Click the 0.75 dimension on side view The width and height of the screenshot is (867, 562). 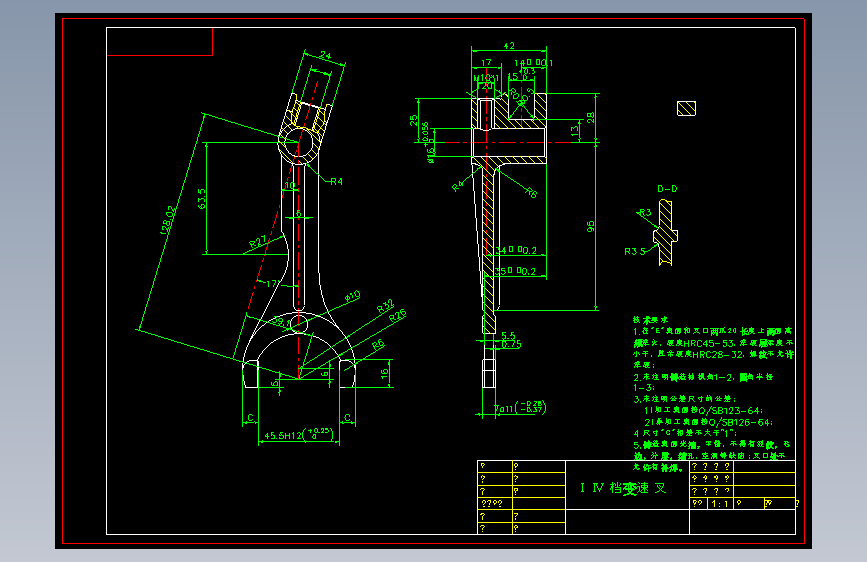point(511,344)
